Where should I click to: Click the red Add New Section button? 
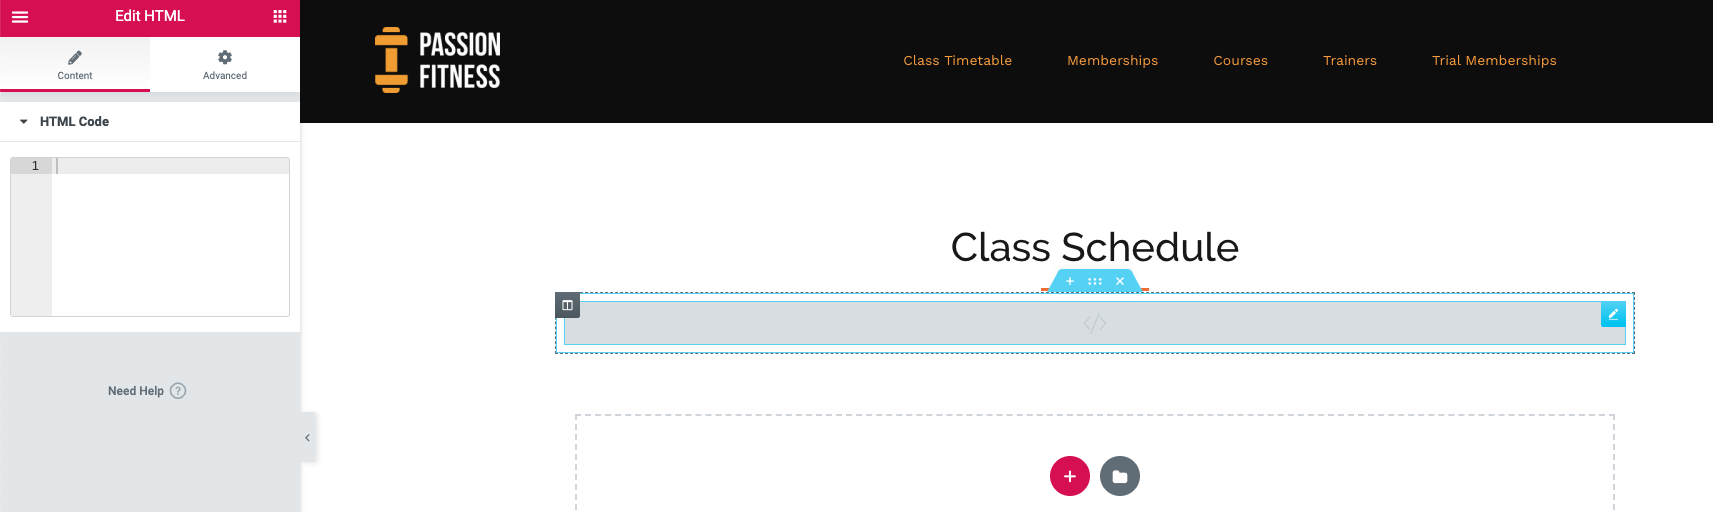[x=1070, y=476]
